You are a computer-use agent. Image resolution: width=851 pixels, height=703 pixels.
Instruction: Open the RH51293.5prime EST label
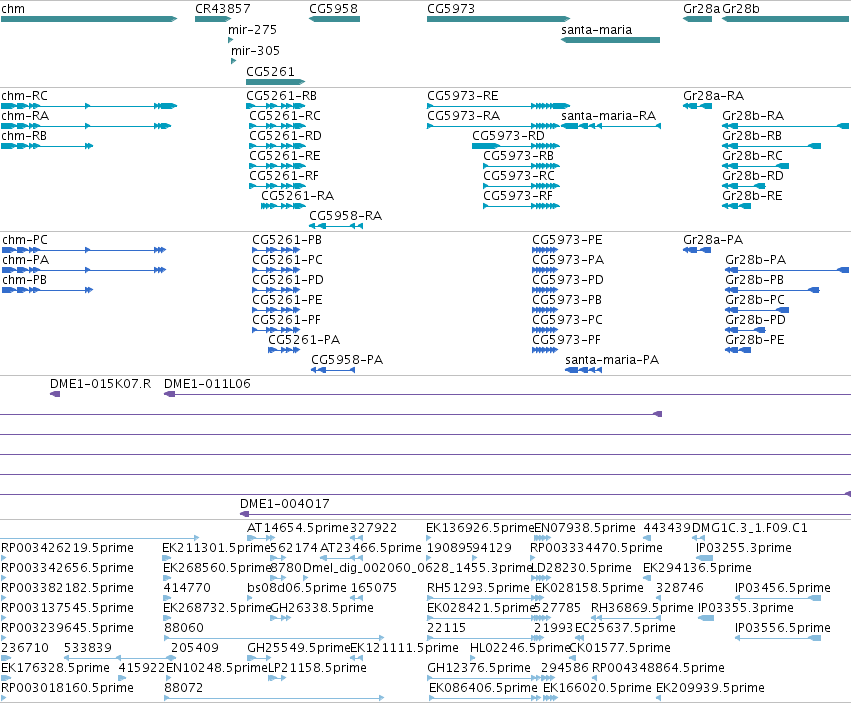[x=478, y=588]
